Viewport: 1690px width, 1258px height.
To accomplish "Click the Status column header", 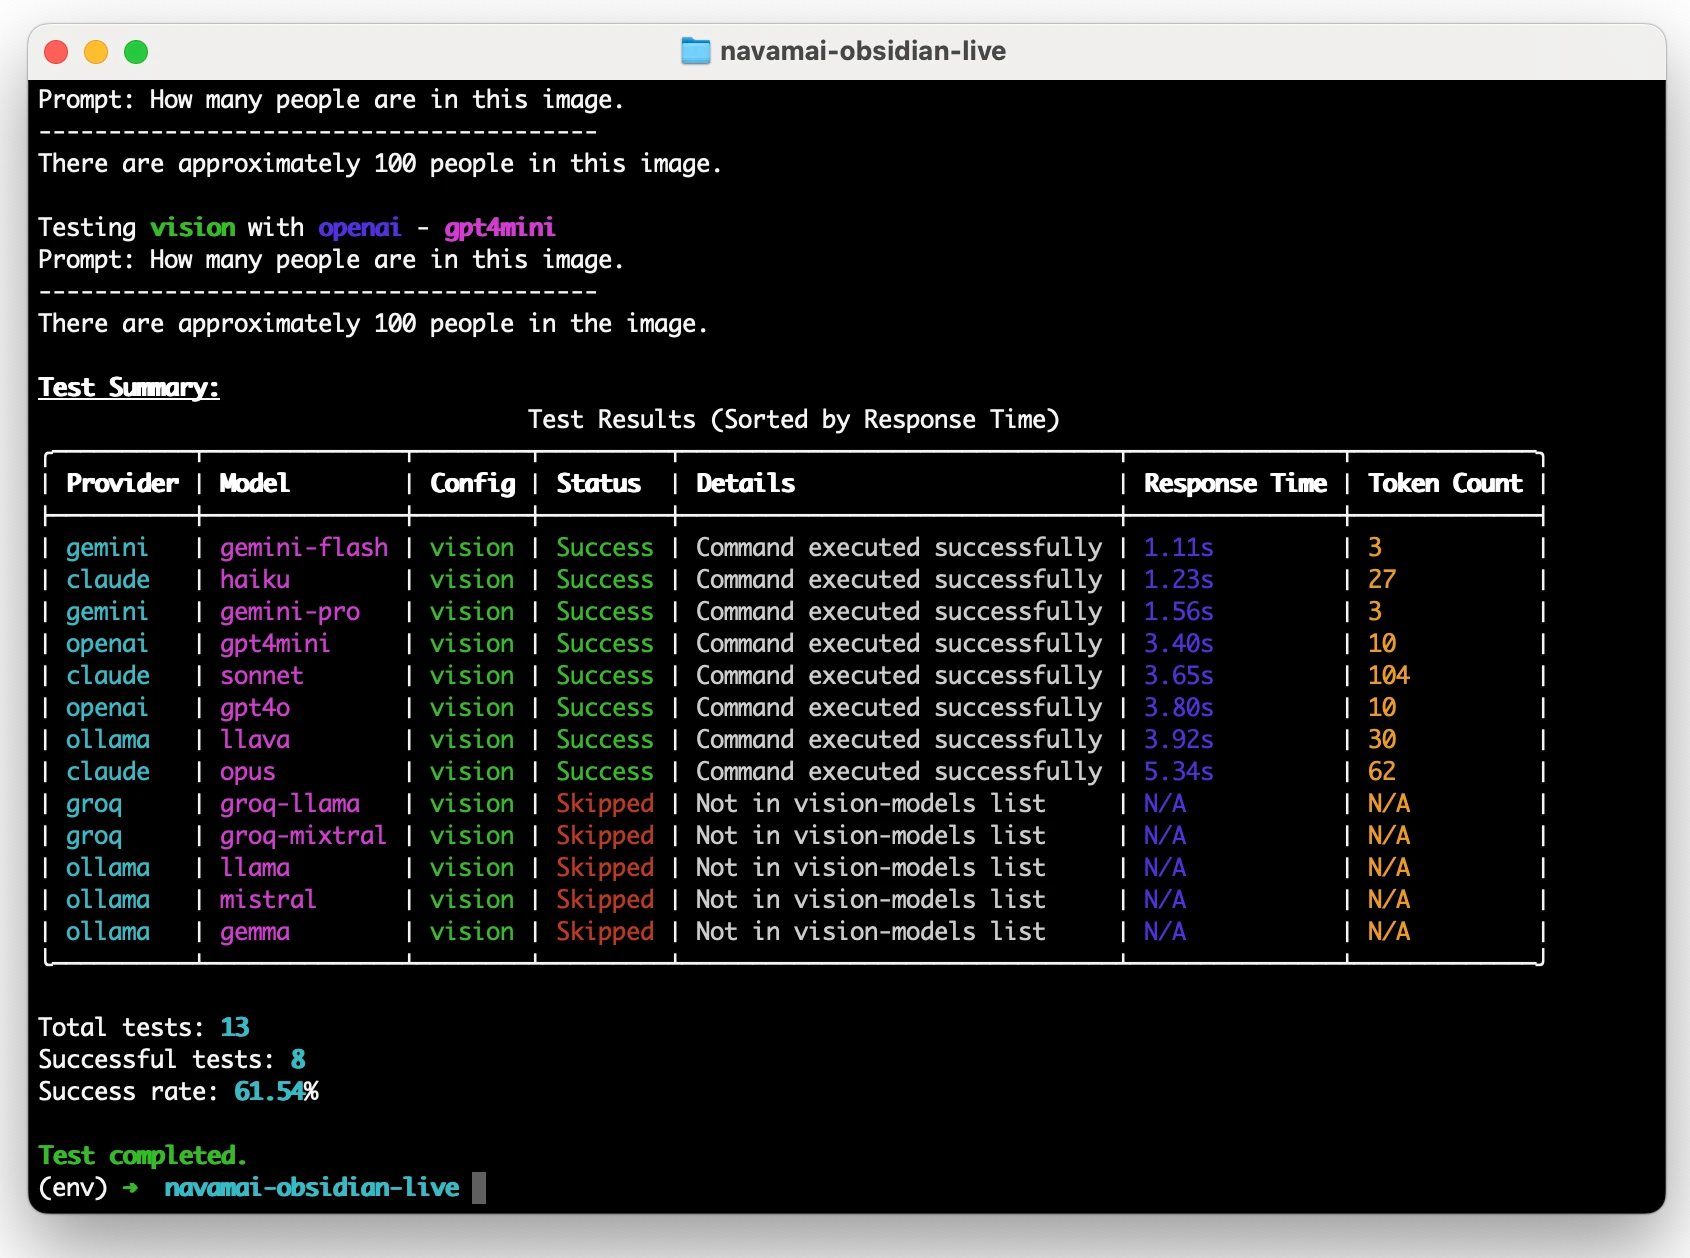I will tap(598, 483).
